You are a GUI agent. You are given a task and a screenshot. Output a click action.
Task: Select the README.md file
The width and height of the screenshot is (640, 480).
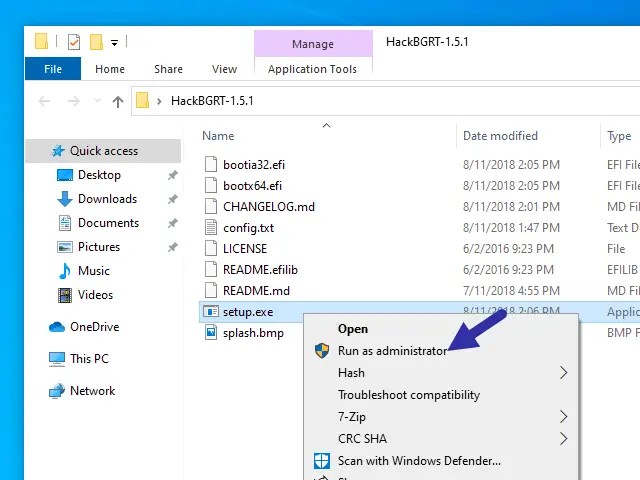coord(256,291)
